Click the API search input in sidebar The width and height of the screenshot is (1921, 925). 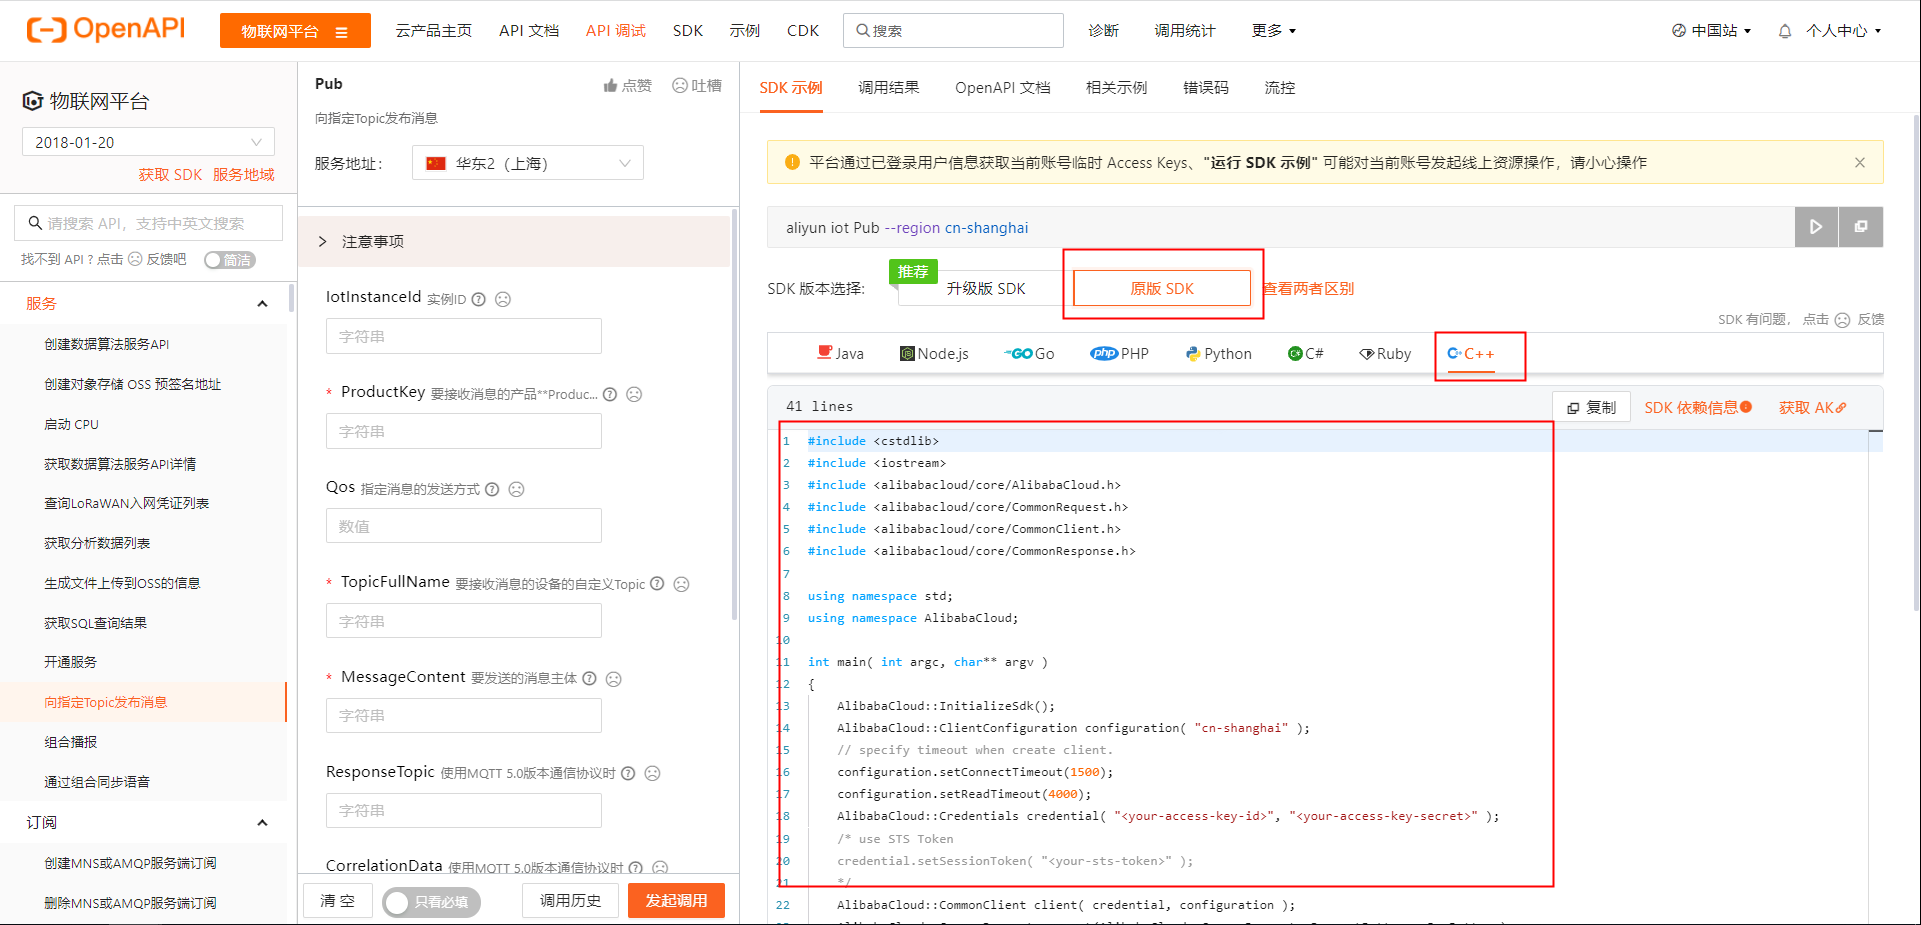click(x=148, y=223)
